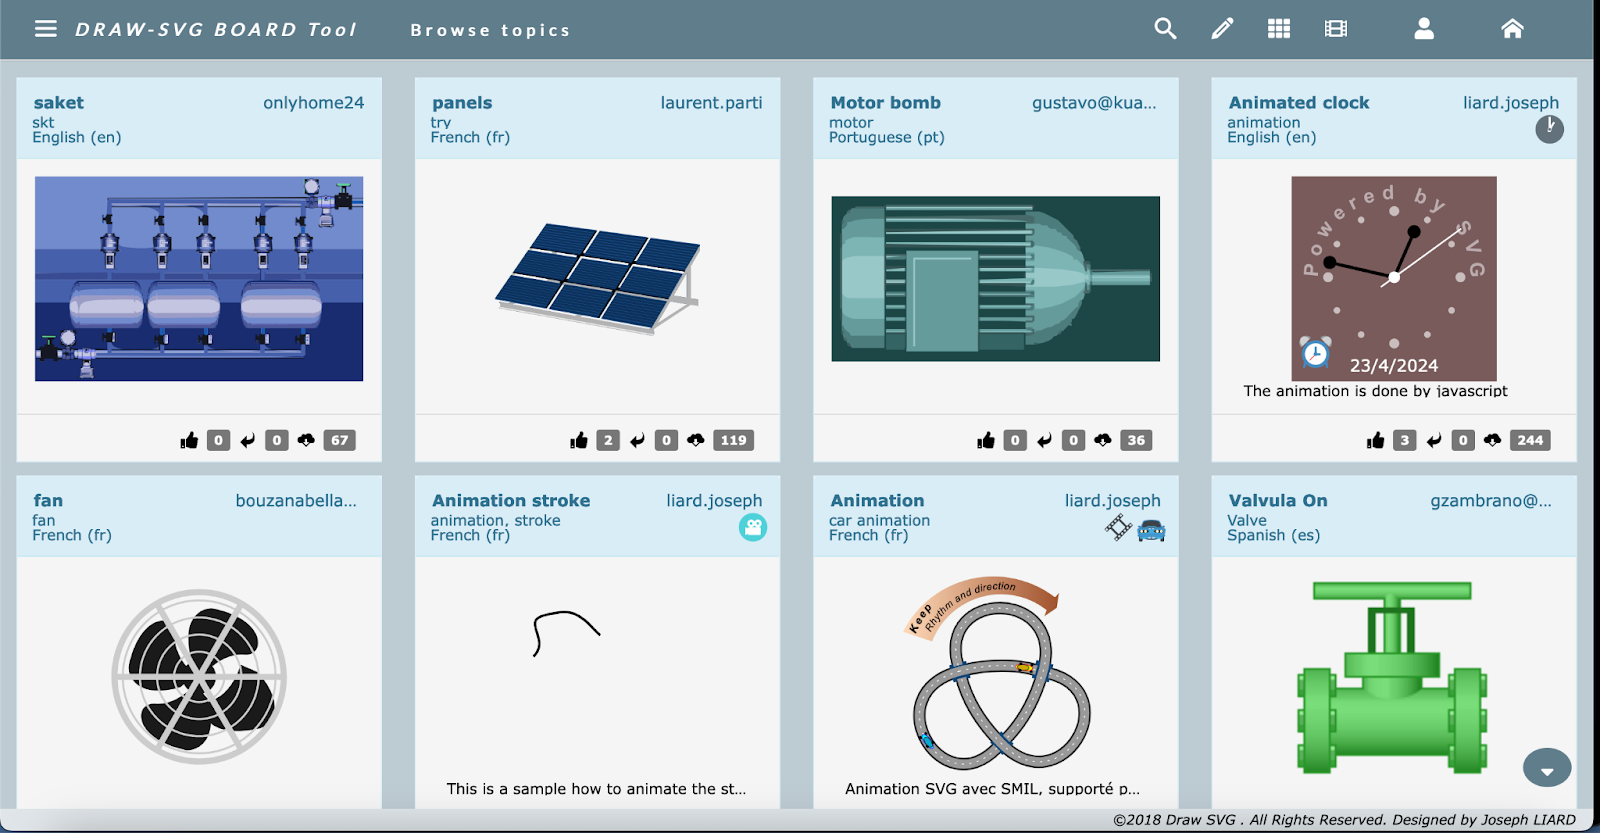Viewport: 1600px width, 833px height.
Task: Open the green valve thumbnail
Action: click(x=1392, y=677)
